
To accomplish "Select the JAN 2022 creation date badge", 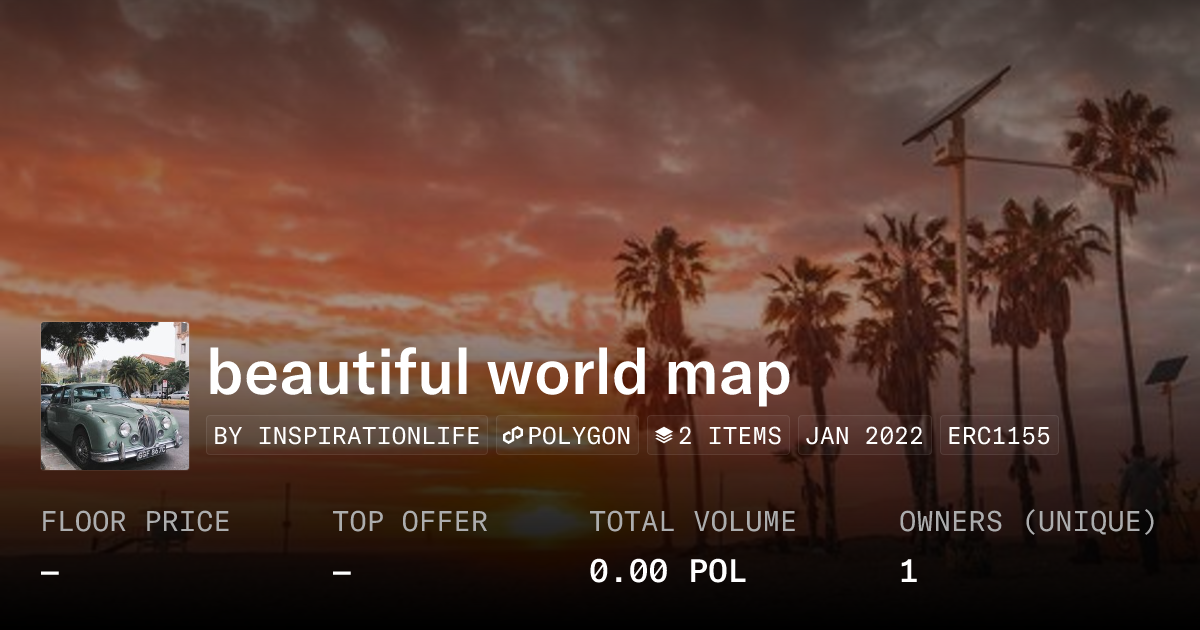I will [x=863, y=435].
